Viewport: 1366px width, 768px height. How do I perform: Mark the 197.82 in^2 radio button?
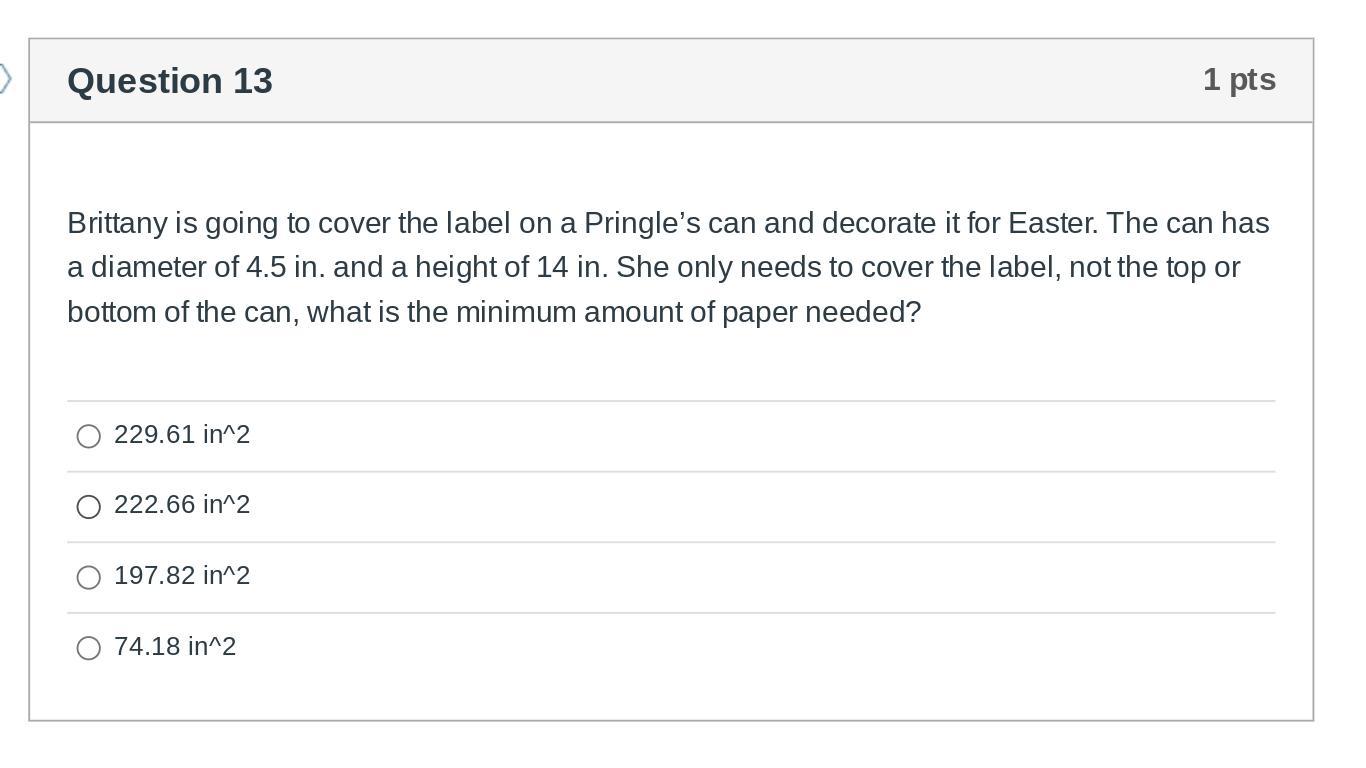(89, 577)
